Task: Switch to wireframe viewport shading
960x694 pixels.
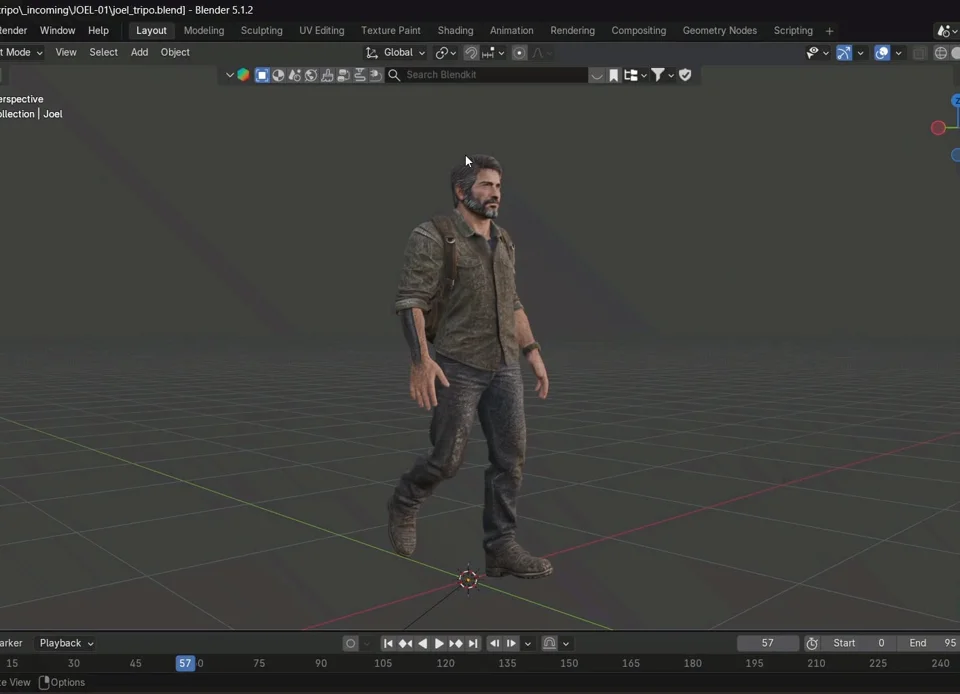Action: point(941,53)
